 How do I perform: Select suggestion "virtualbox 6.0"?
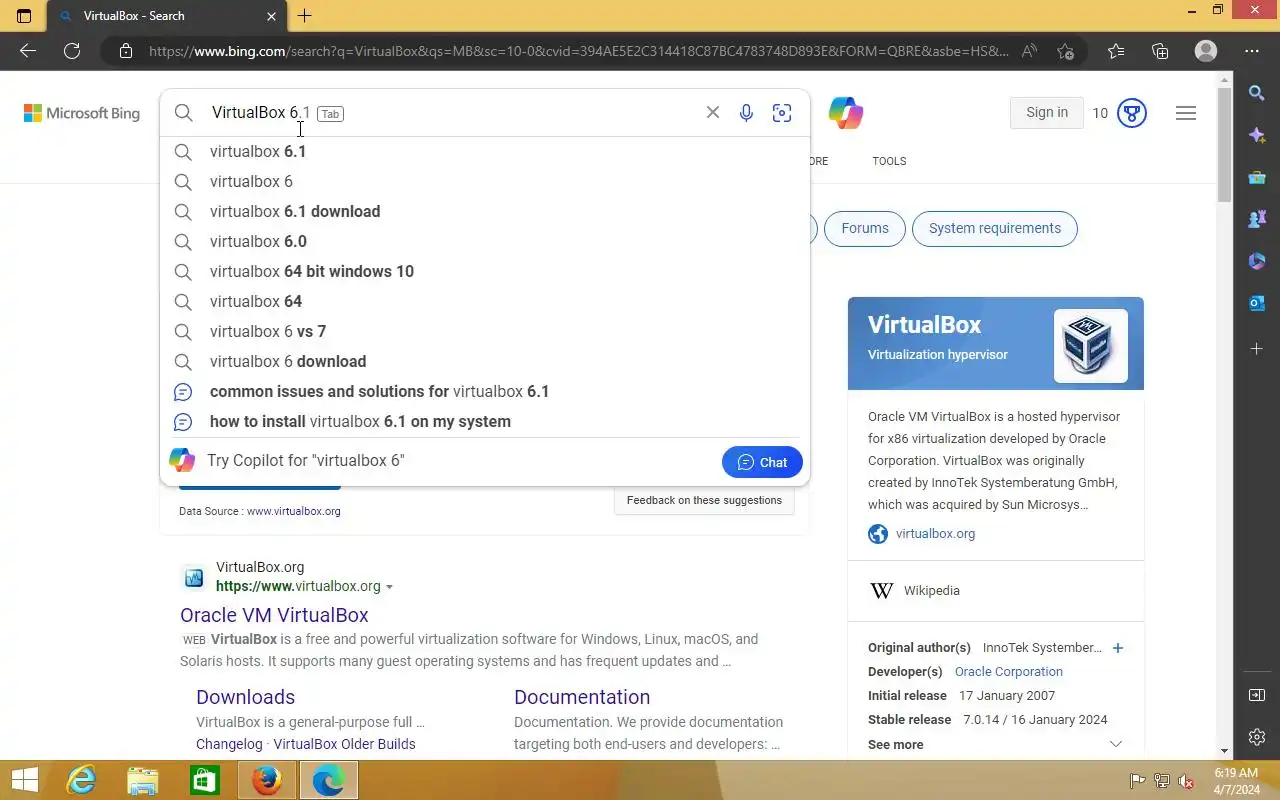(x=484, y=241)
